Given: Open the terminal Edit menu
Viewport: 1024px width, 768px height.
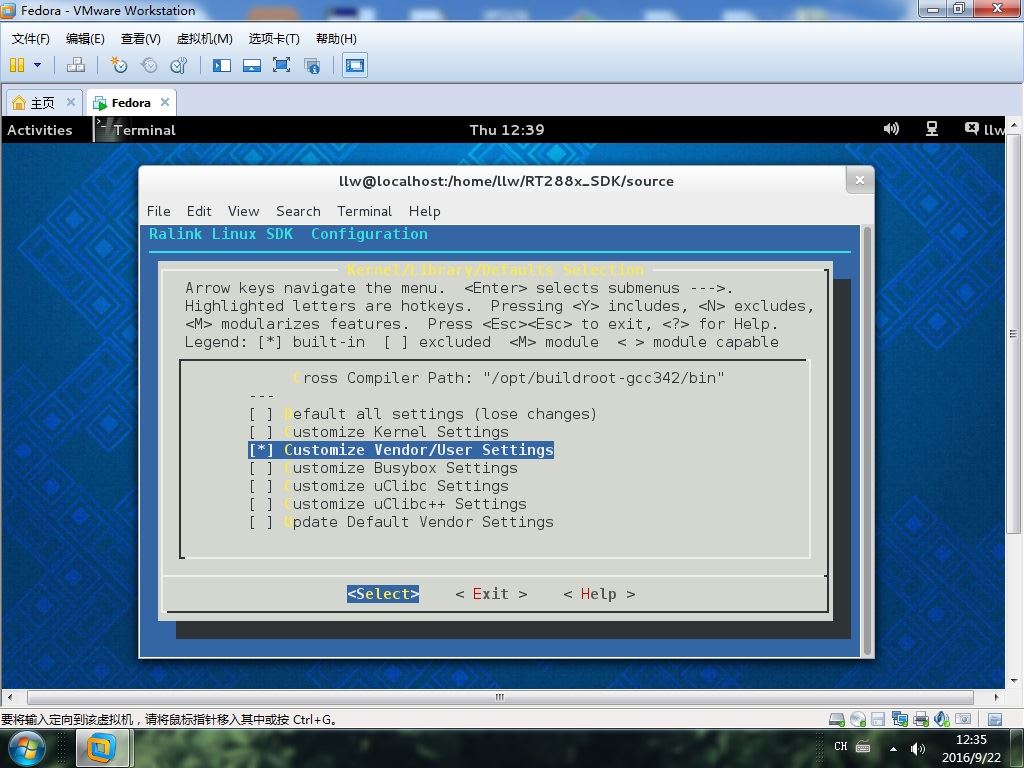Looking at the screenshot, I should pyautogui.click(x=199, y=211).
